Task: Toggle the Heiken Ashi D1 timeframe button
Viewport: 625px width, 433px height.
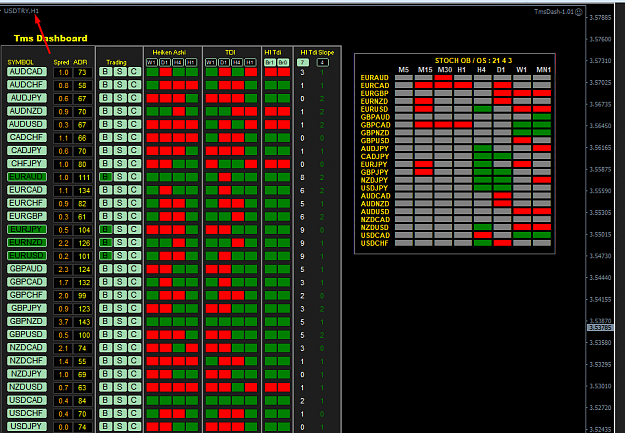Action: pyautogui.click(x=165, y=63)
